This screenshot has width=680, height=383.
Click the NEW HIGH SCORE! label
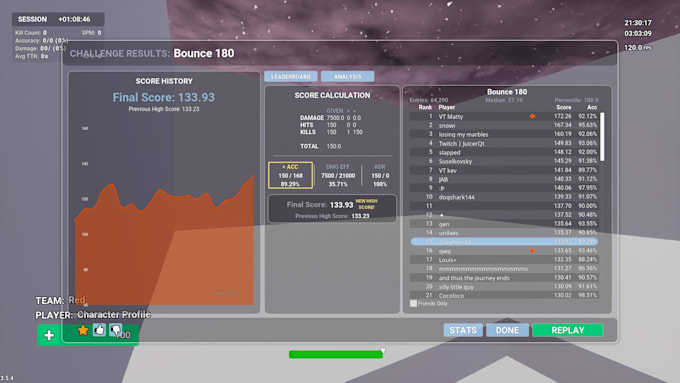[x=366, y=204]
